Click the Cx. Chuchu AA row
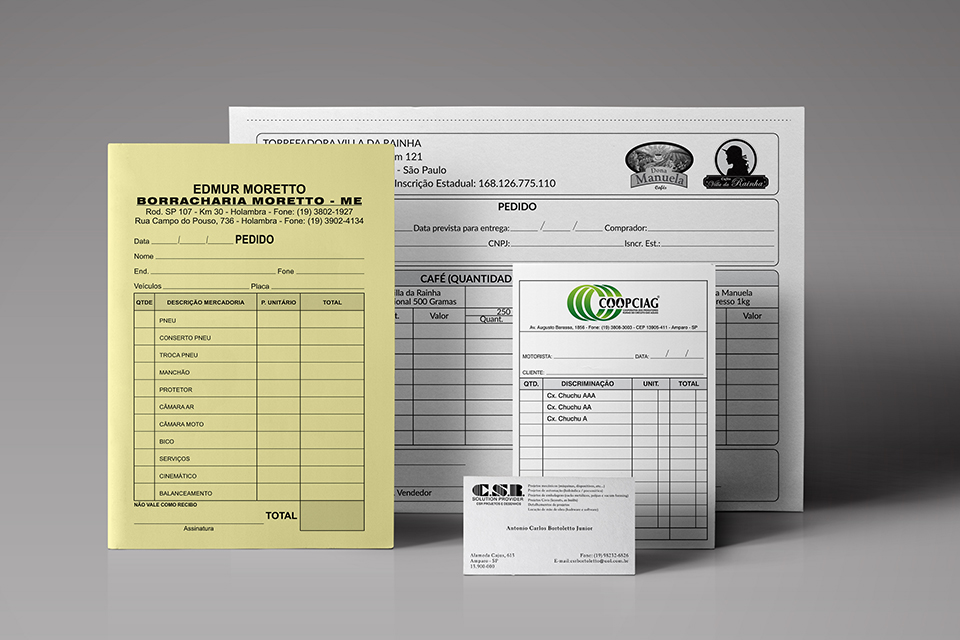The height and width of the screenshot is (640, 960). 613,407
